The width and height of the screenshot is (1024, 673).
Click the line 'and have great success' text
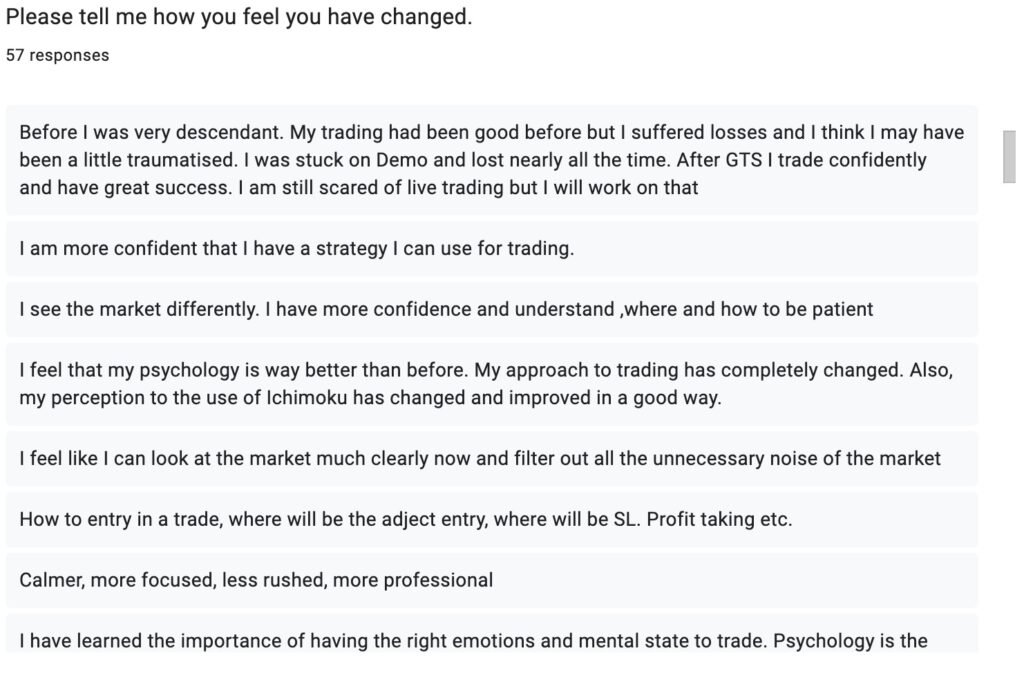click(125, 188)
